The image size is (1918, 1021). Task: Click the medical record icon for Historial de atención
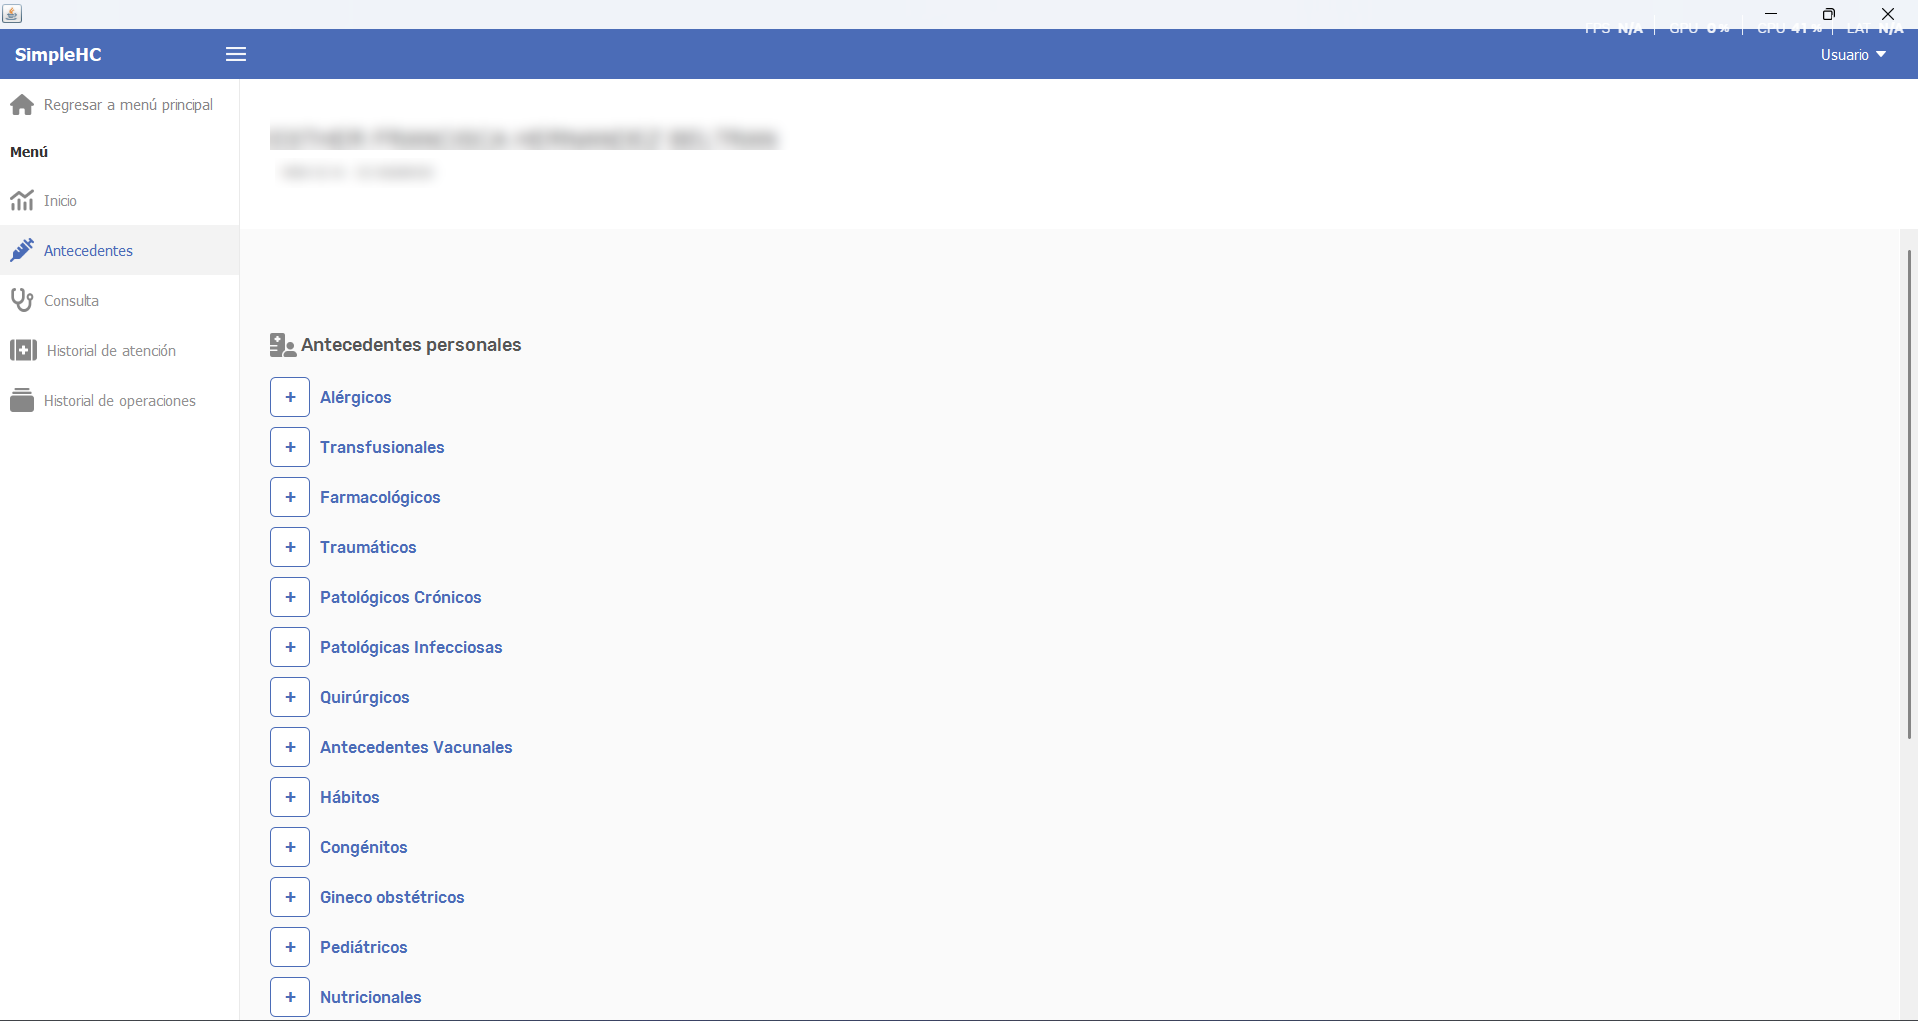[23, 350]
